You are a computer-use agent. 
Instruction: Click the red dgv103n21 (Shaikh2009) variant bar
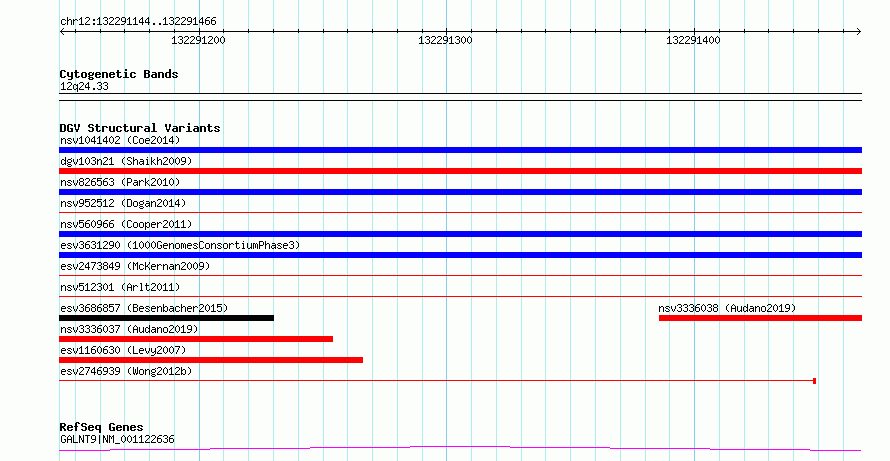click(x=460, y=171)
